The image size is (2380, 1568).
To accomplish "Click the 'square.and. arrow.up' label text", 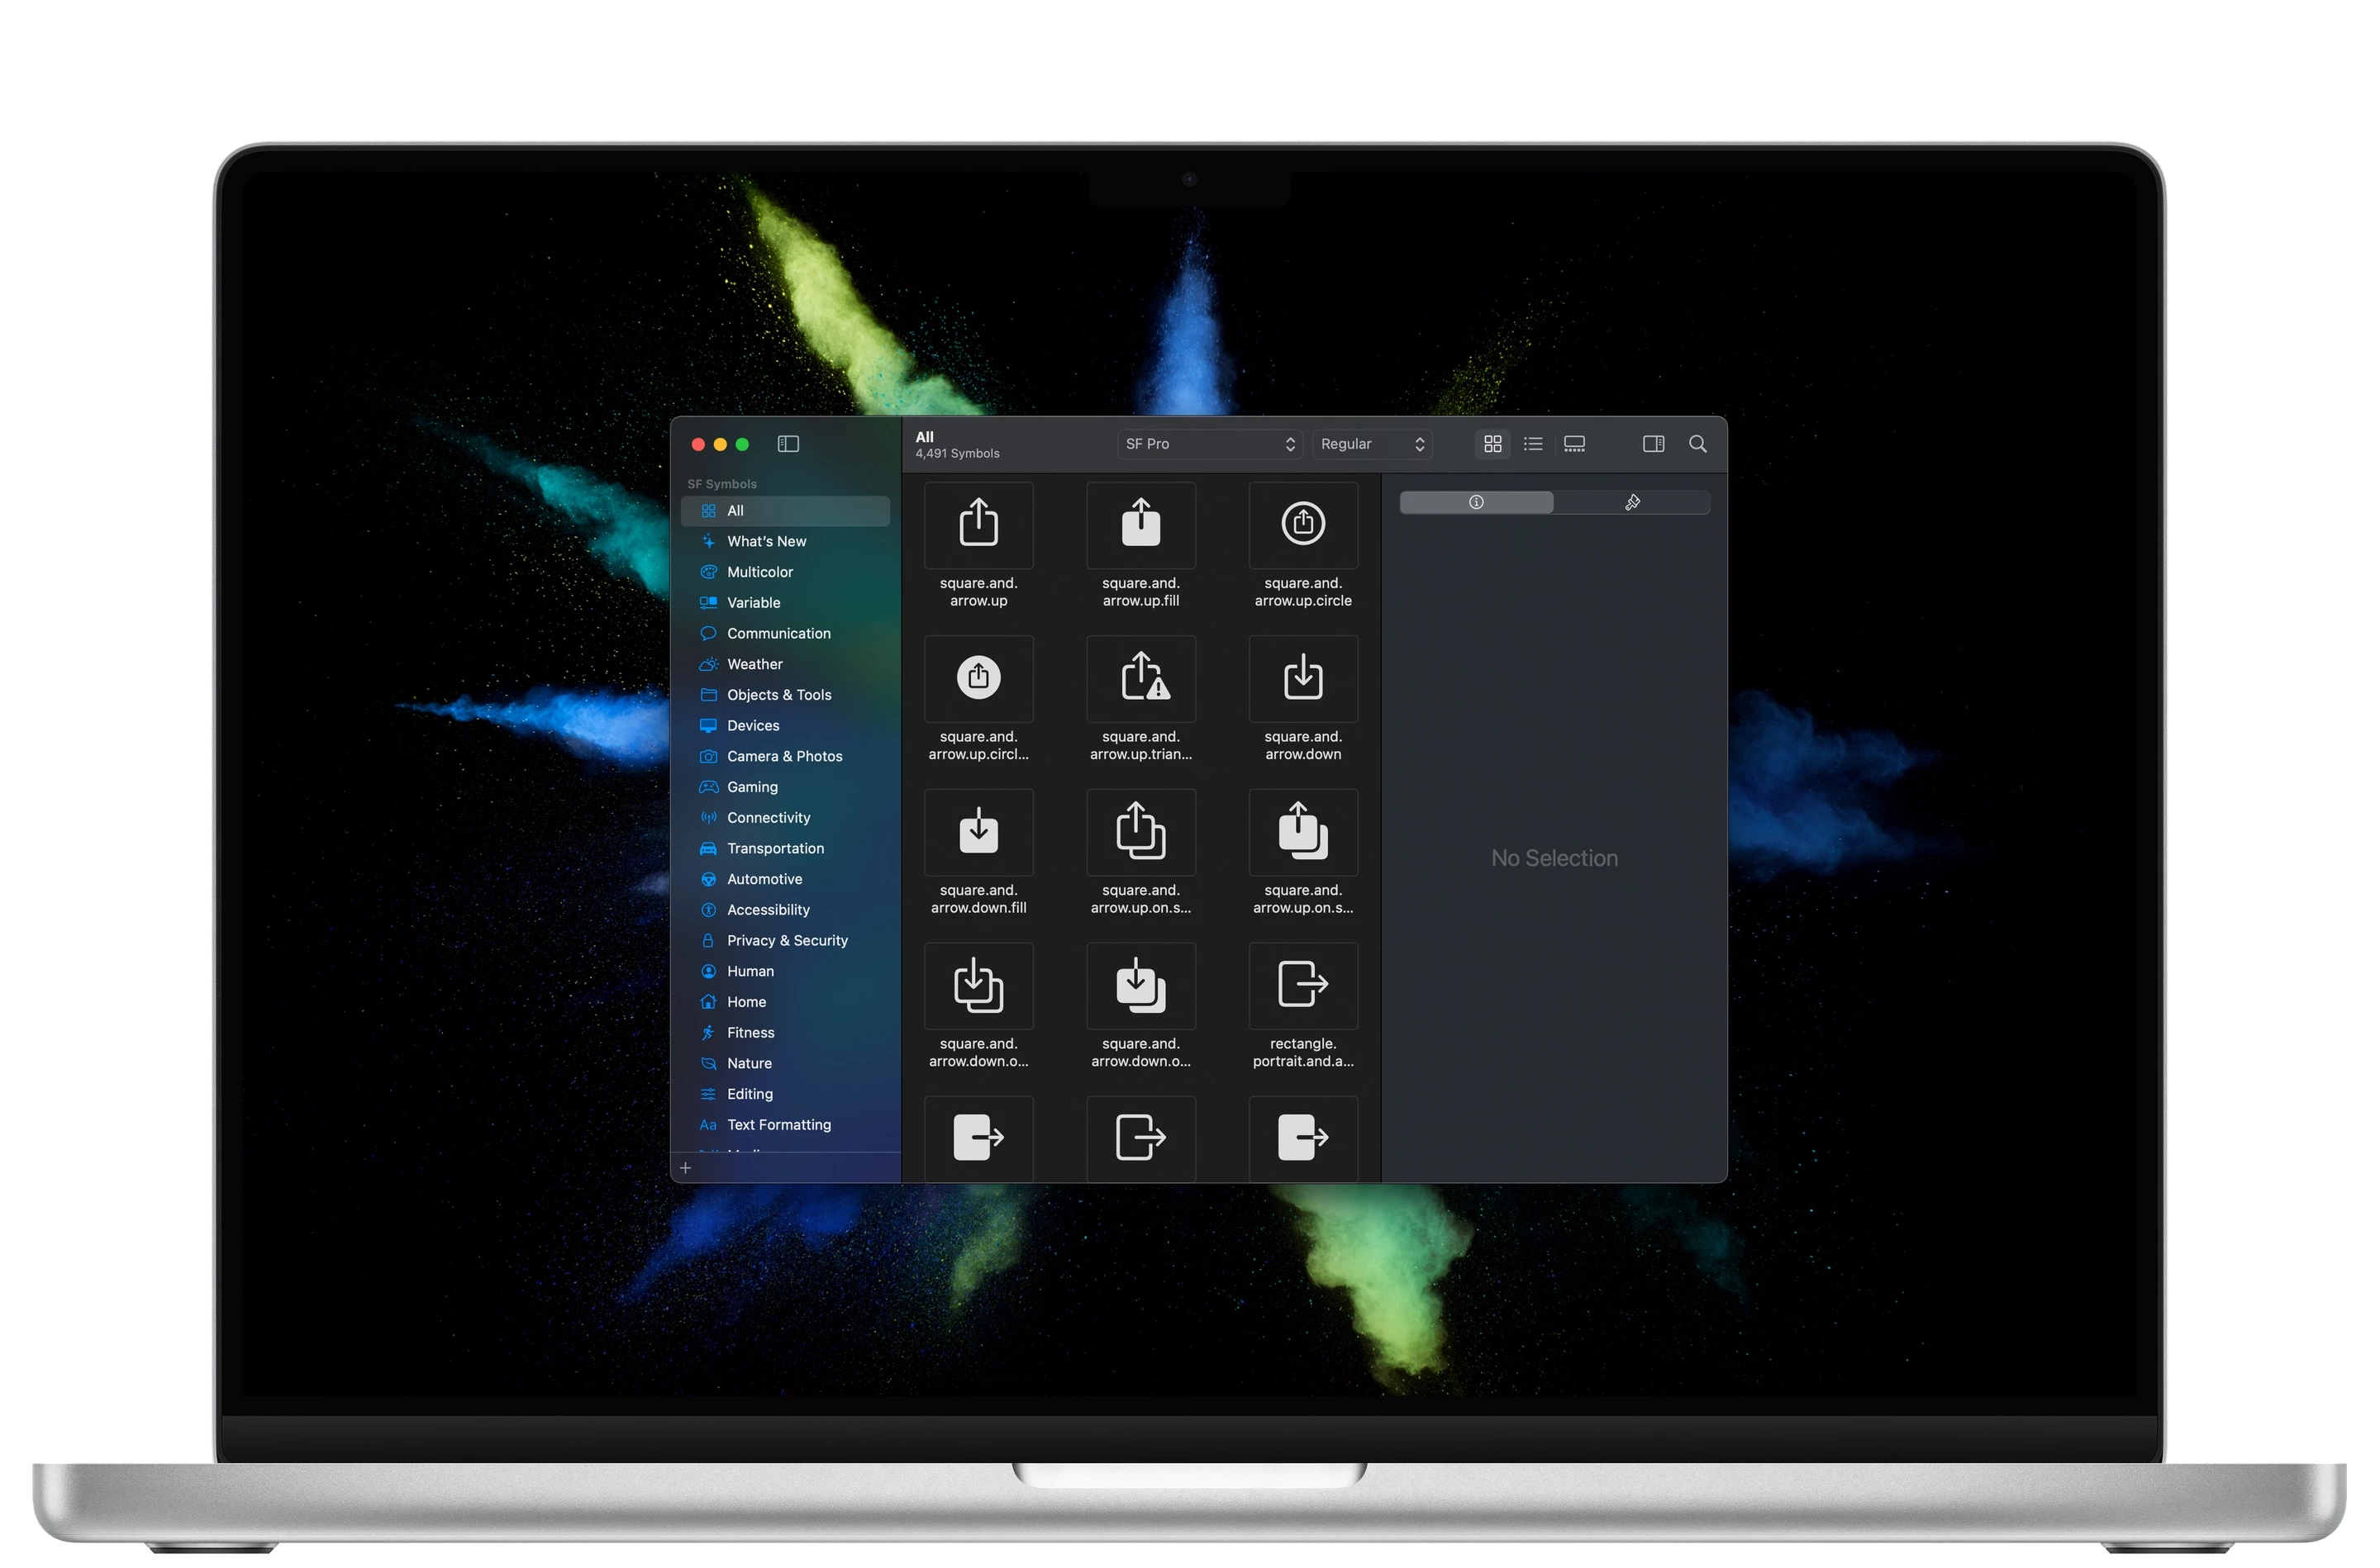I will (978, 592).
